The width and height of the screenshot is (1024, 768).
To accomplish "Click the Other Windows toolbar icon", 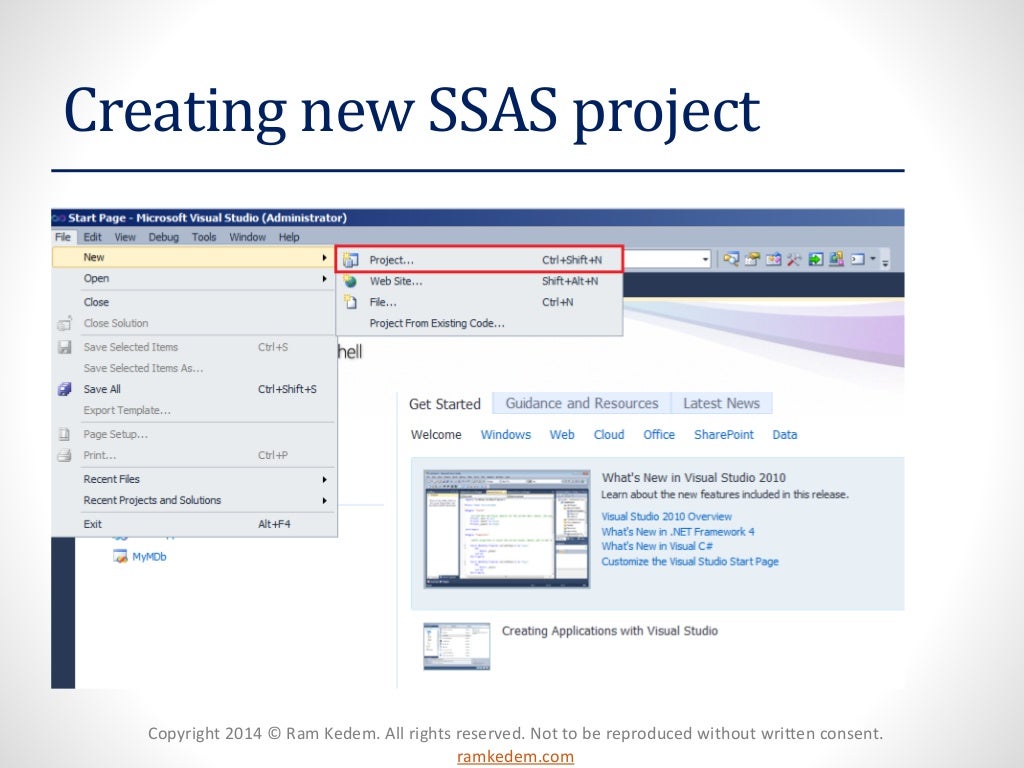I will coord(857,260).
